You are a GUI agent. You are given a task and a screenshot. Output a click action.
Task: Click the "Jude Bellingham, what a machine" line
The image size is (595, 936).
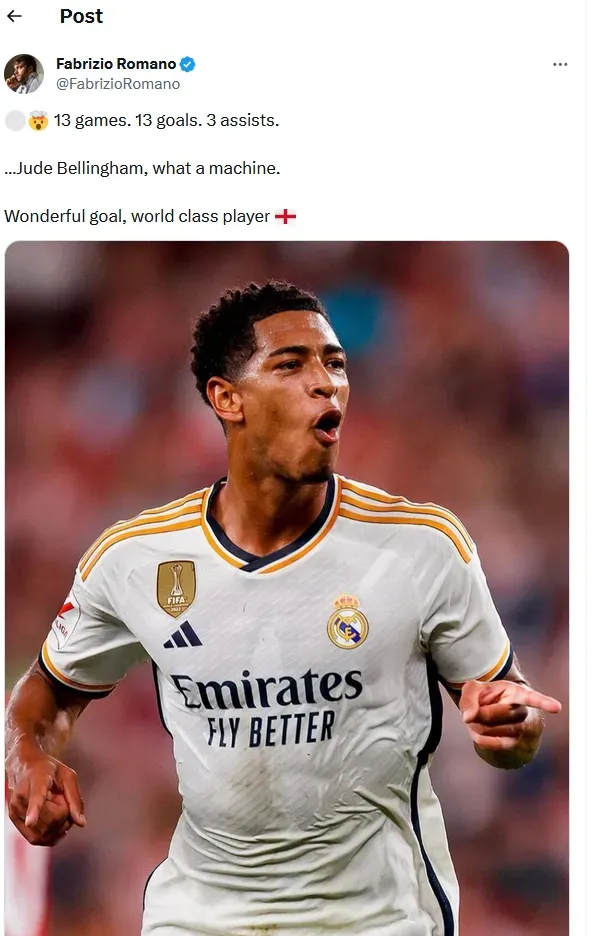tap(142, 168)
